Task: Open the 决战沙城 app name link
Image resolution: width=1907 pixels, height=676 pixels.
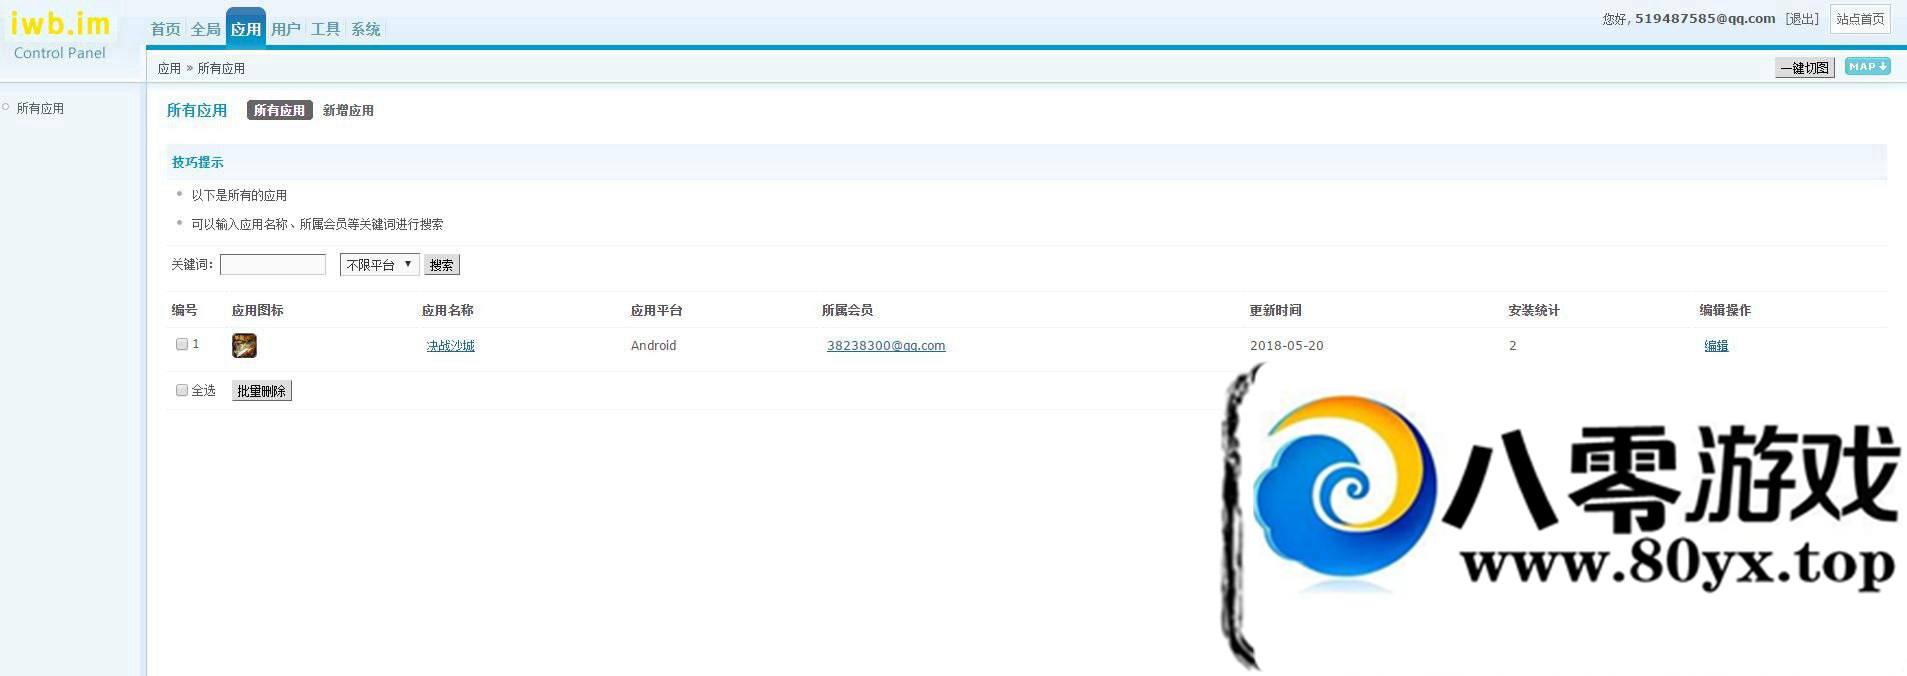Action: point(451,345)
